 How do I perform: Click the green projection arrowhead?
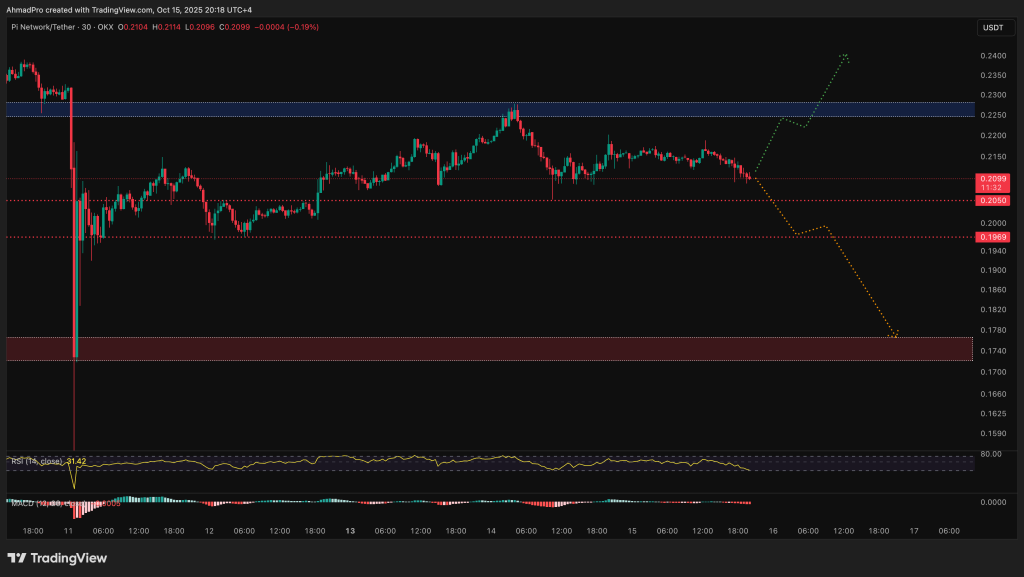(846, 55)
